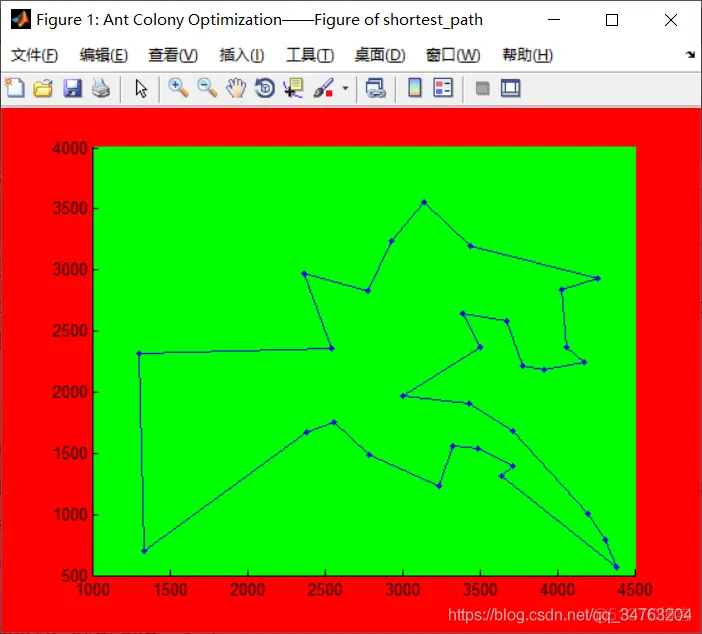The width and height of the screenshot is (702, 634).
Task: Activate the Zoom Out magnifier tool
Action: 207,88
